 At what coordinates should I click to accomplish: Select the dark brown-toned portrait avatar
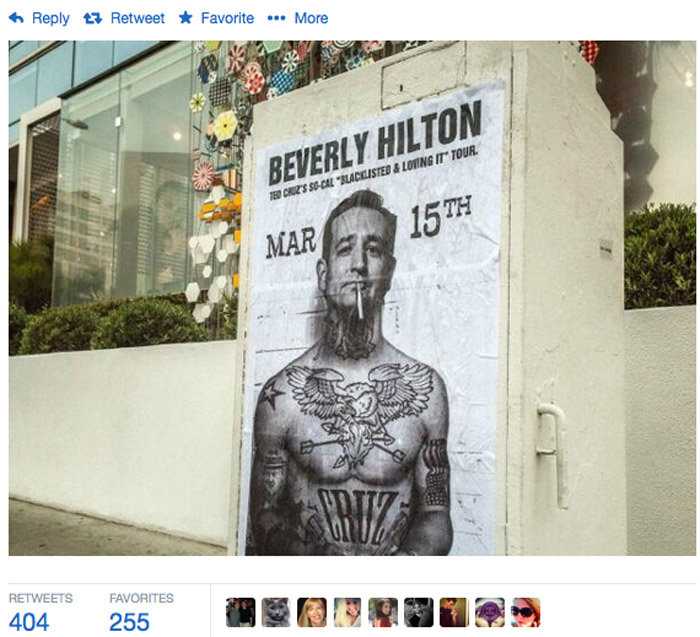(454, 612)
